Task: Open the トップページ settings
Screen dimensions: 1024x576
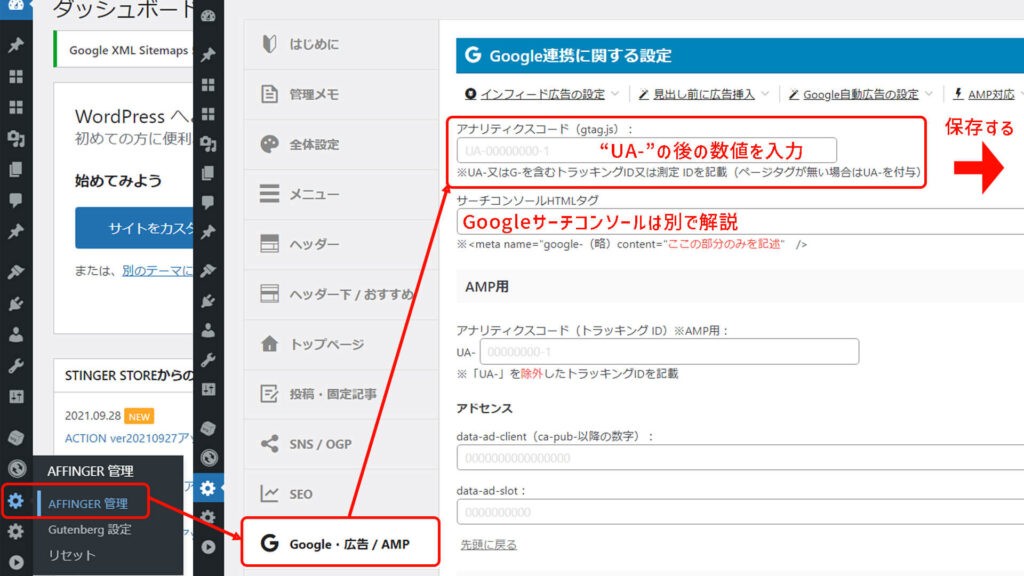Action: click(341, 344)
